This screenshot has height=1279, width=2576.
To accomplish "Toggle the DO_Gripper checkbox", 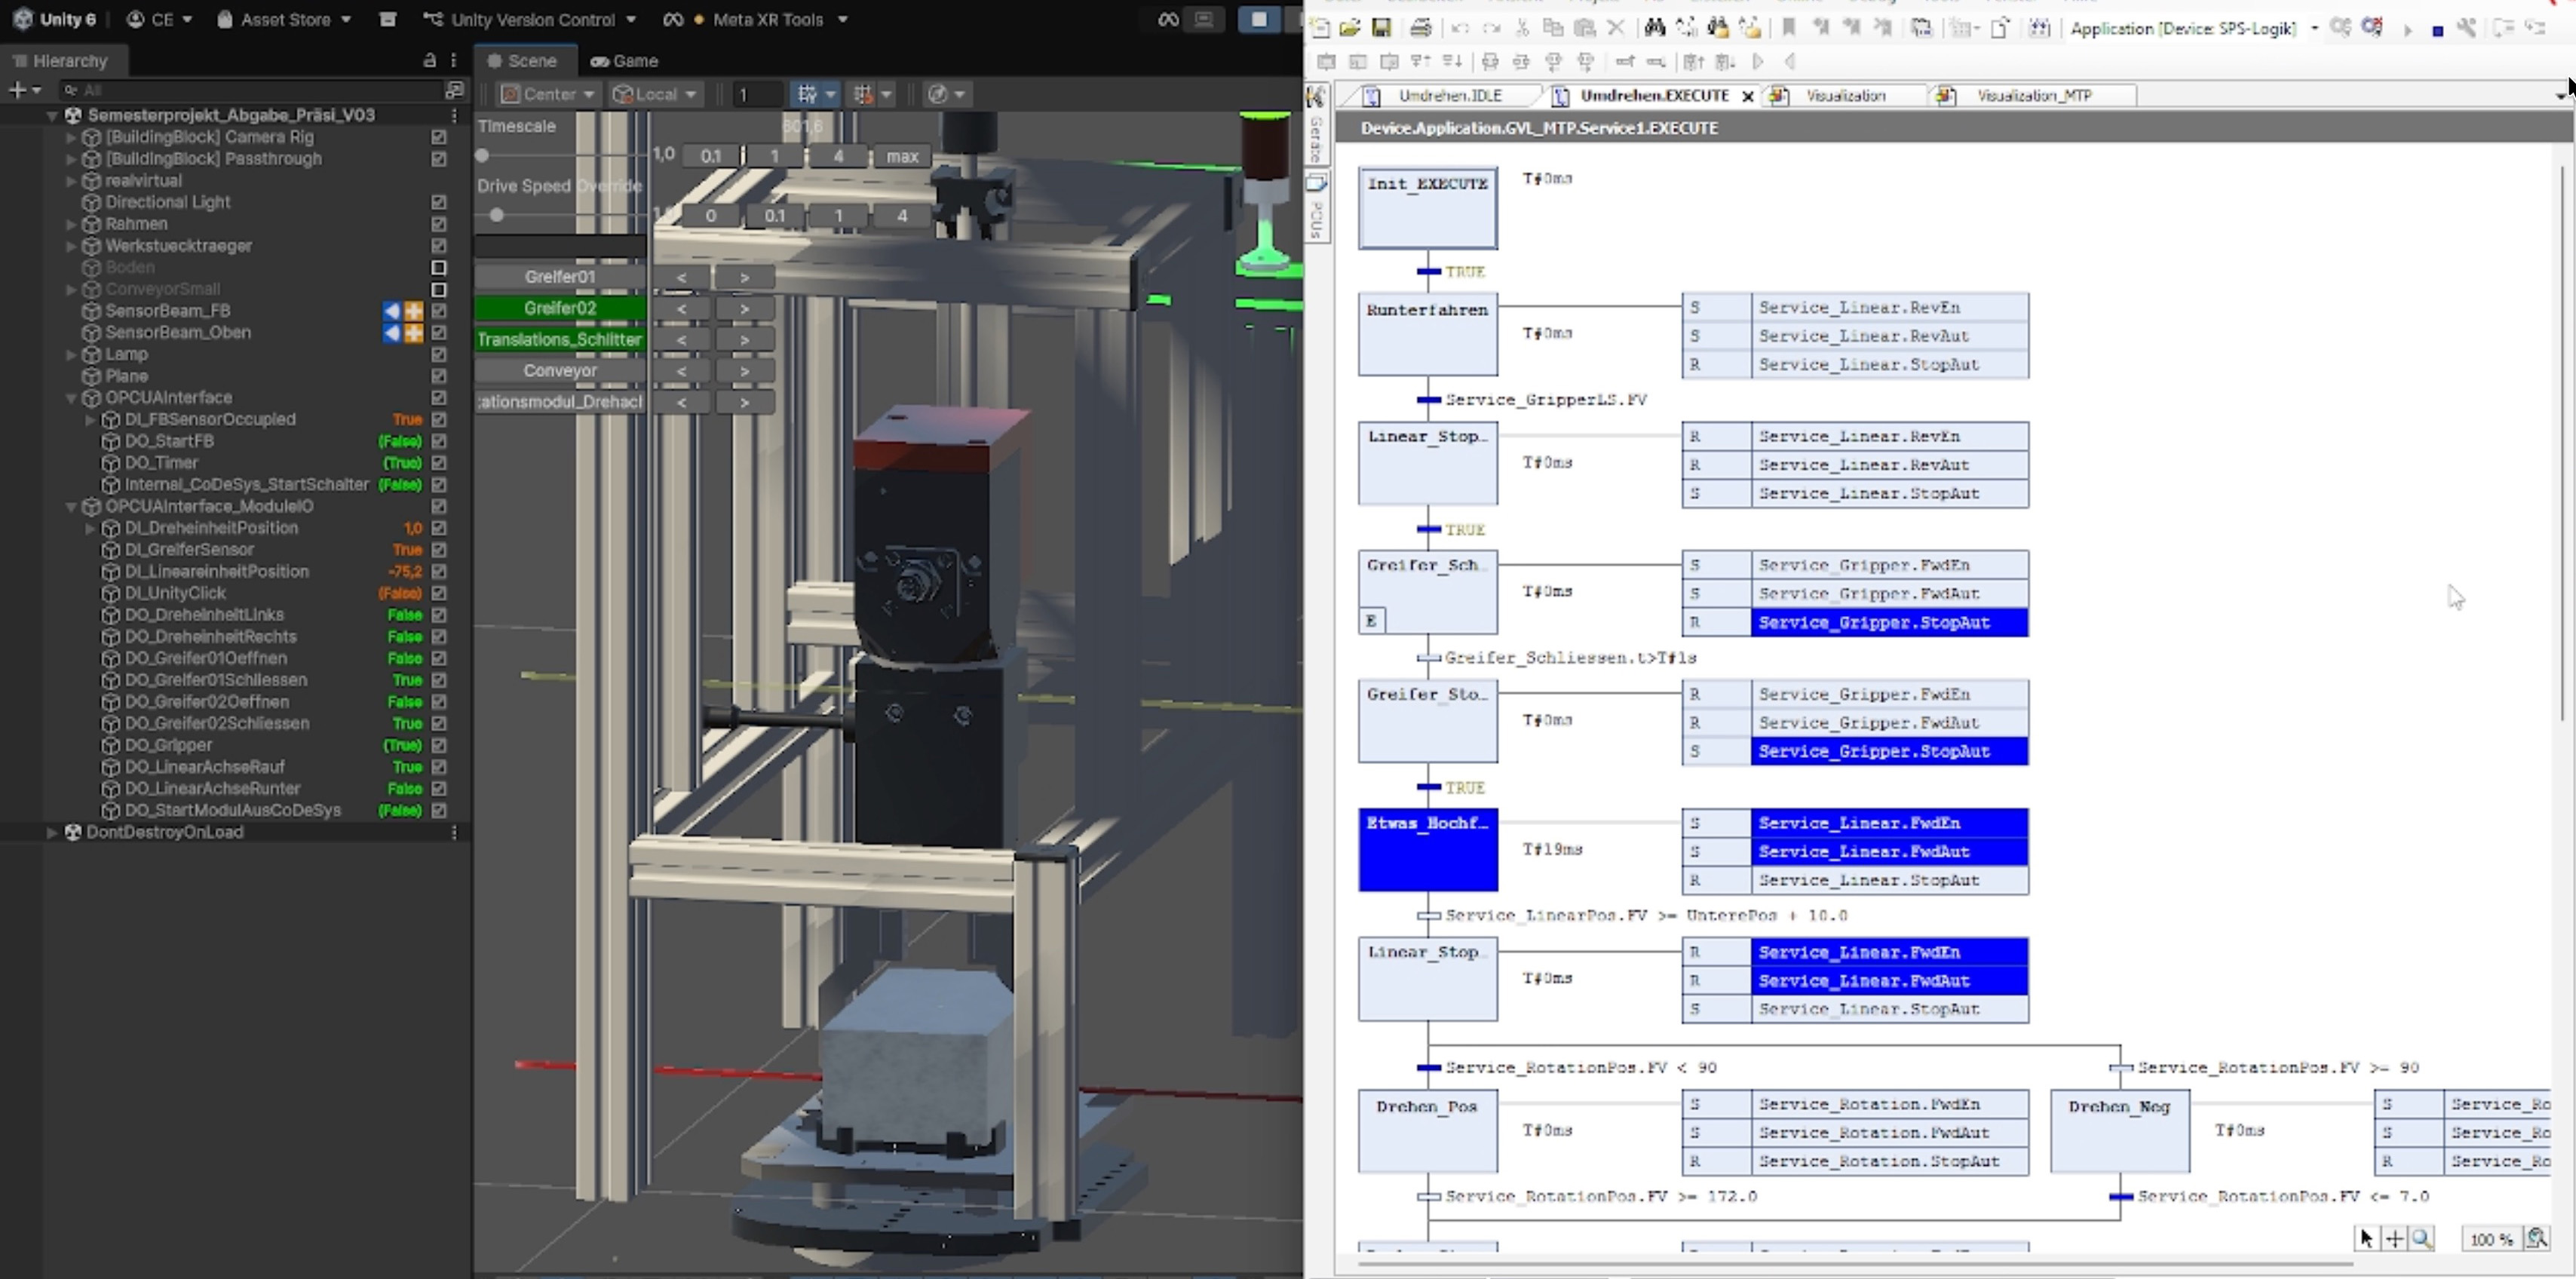I will pyautogui.click(x=438, y=745).
